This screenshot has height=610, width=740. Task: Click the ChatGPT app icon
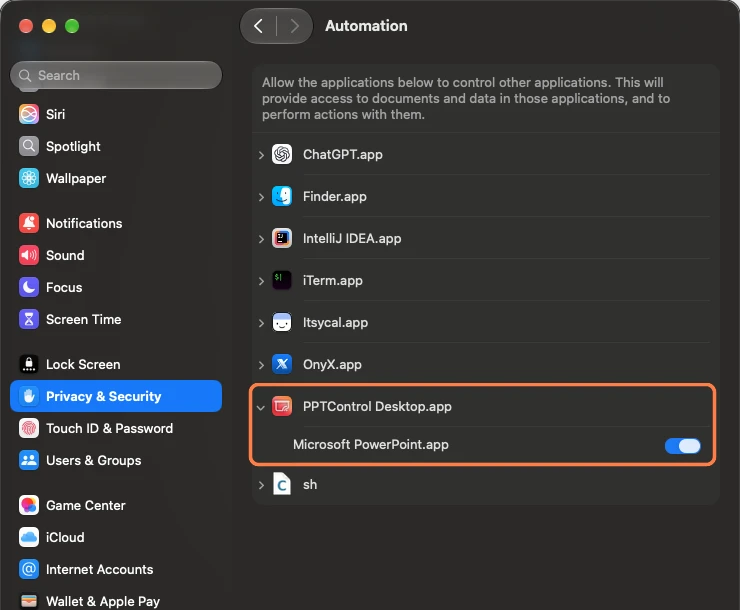click(x=282, y=154)
